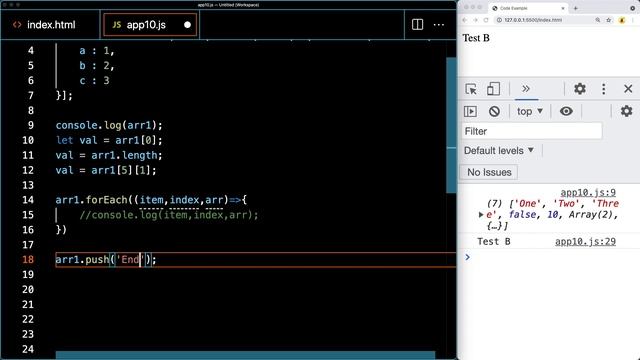
Task: Expand the logged array in console
Action: 481,215
